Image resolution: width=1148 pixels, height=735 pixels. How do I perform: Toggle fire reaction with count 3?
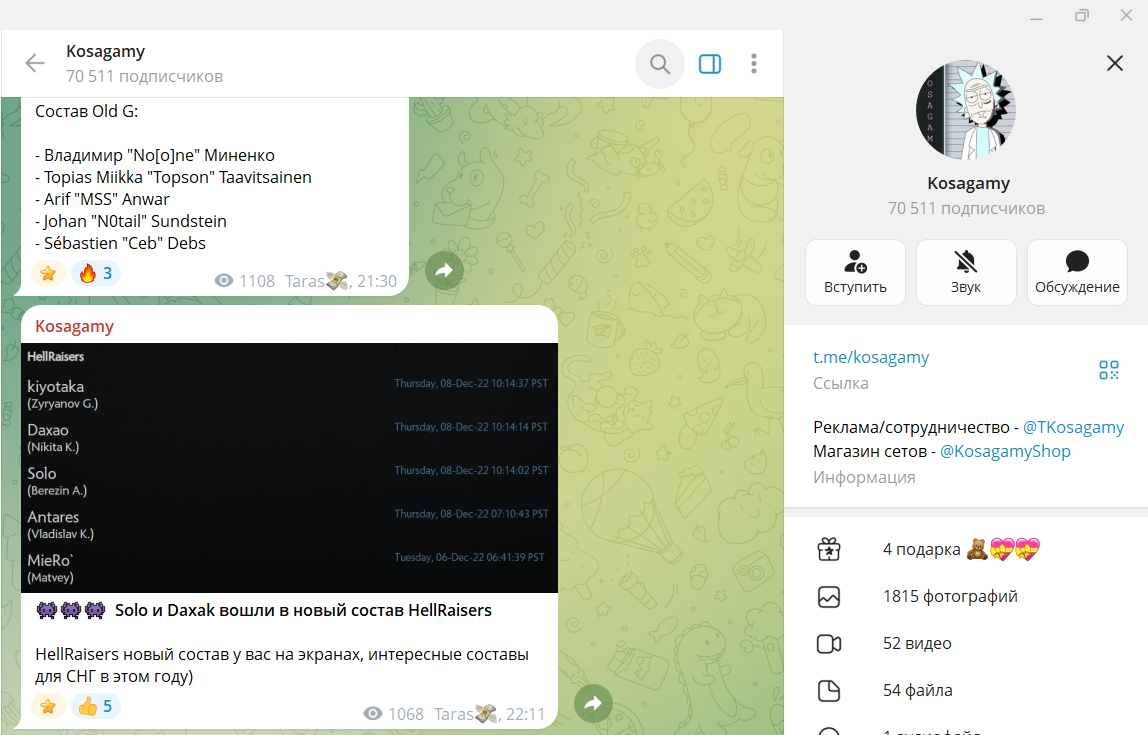pyautogui.click(x=96, y=273)
